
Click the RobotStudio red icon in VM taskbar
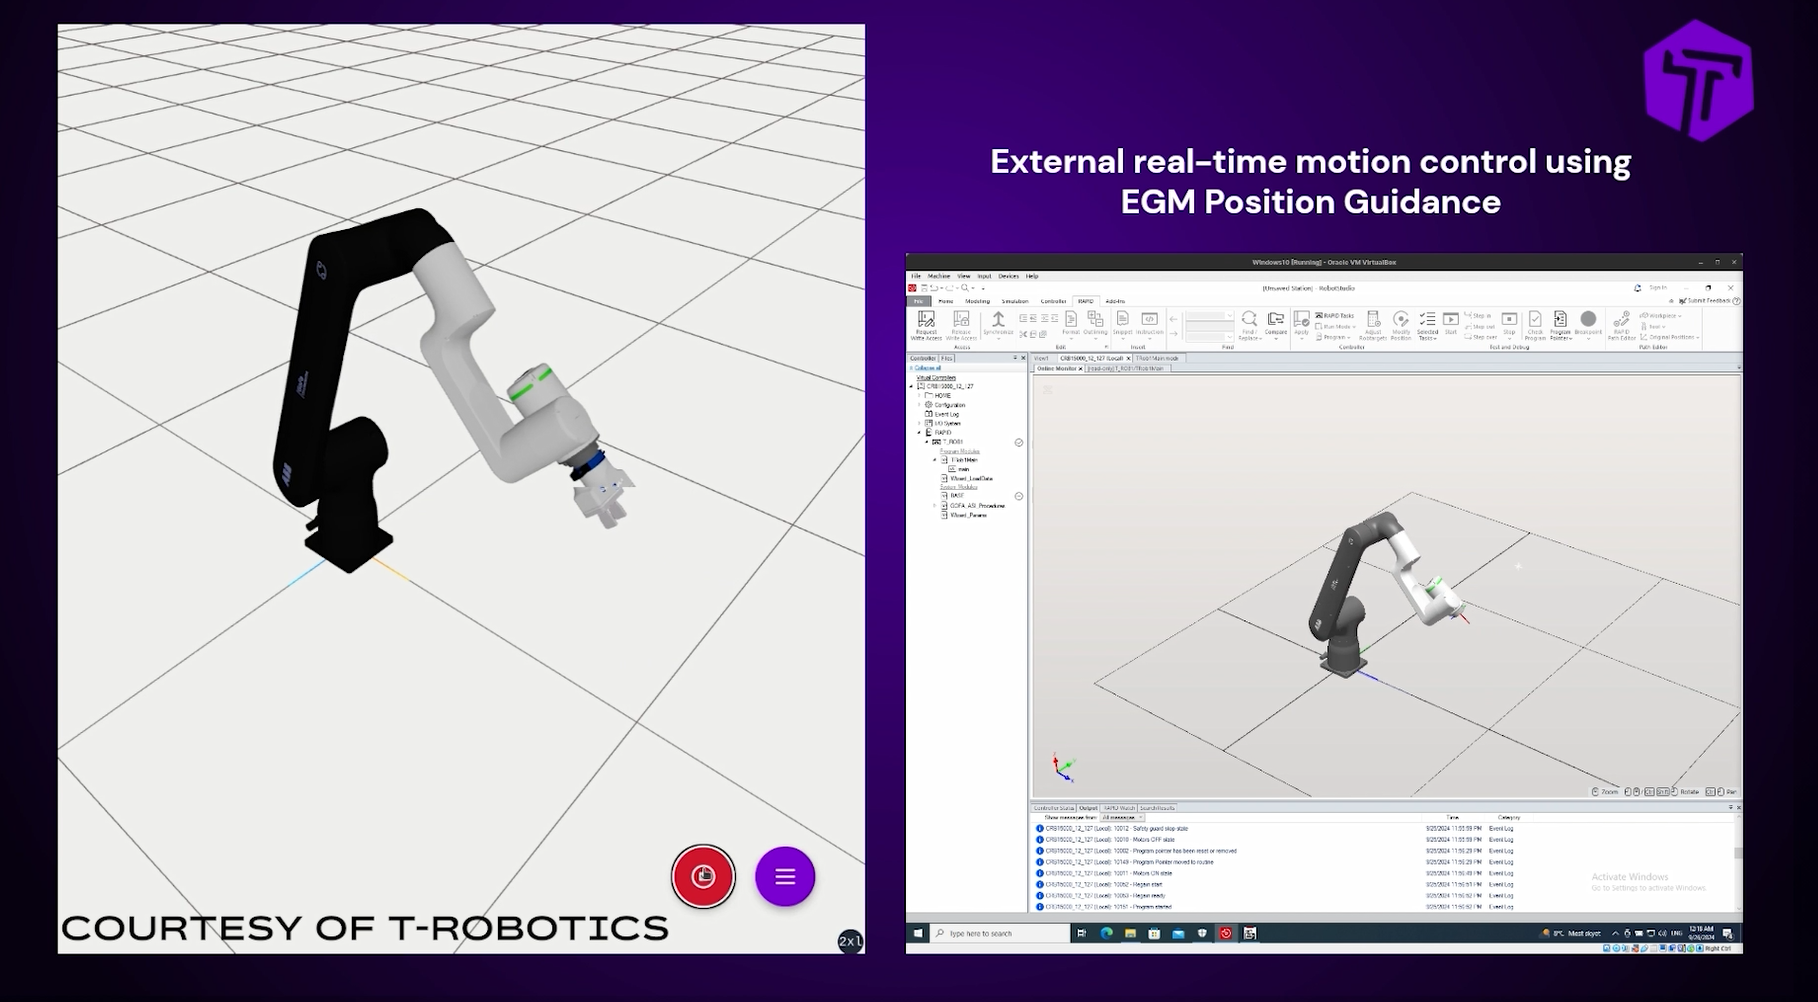(1226, 933)
